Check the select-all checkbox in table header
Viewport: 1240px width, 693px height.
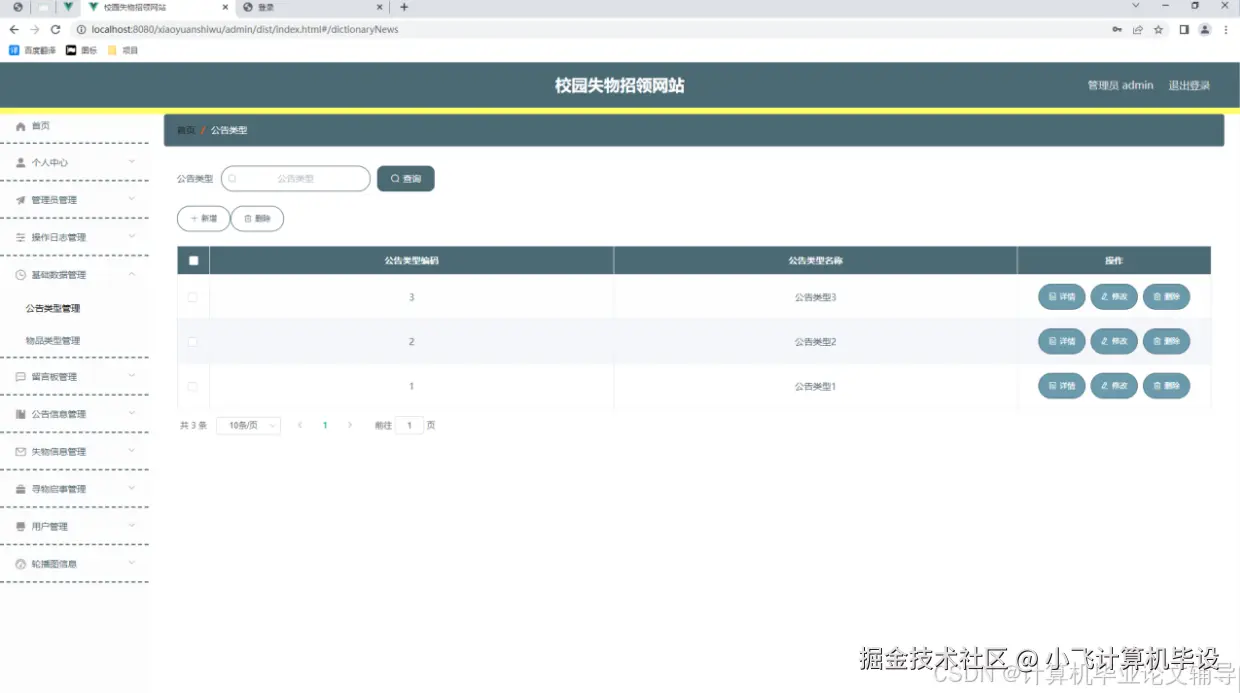(193, 260)
